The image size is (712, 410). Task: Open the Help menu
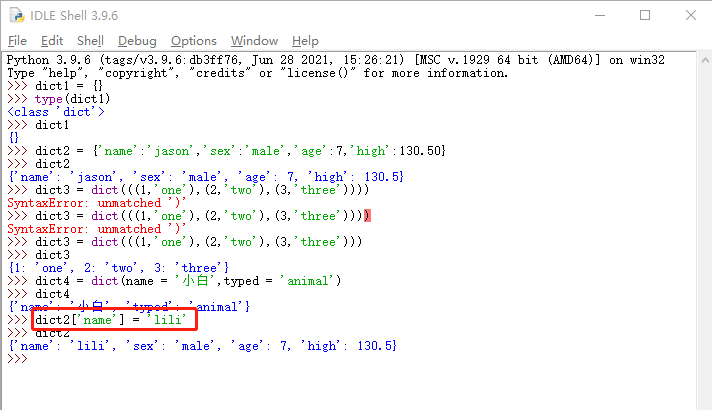tap(305, 41)
